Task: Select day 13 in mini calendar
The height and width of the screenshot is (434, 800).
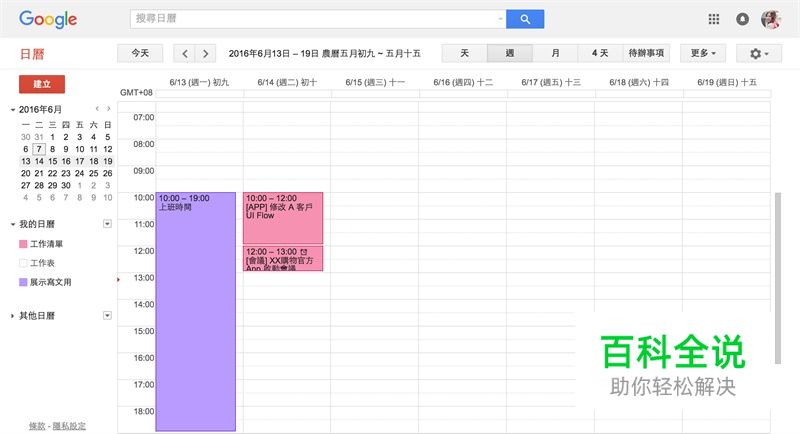Action: [x=26, y=161]
